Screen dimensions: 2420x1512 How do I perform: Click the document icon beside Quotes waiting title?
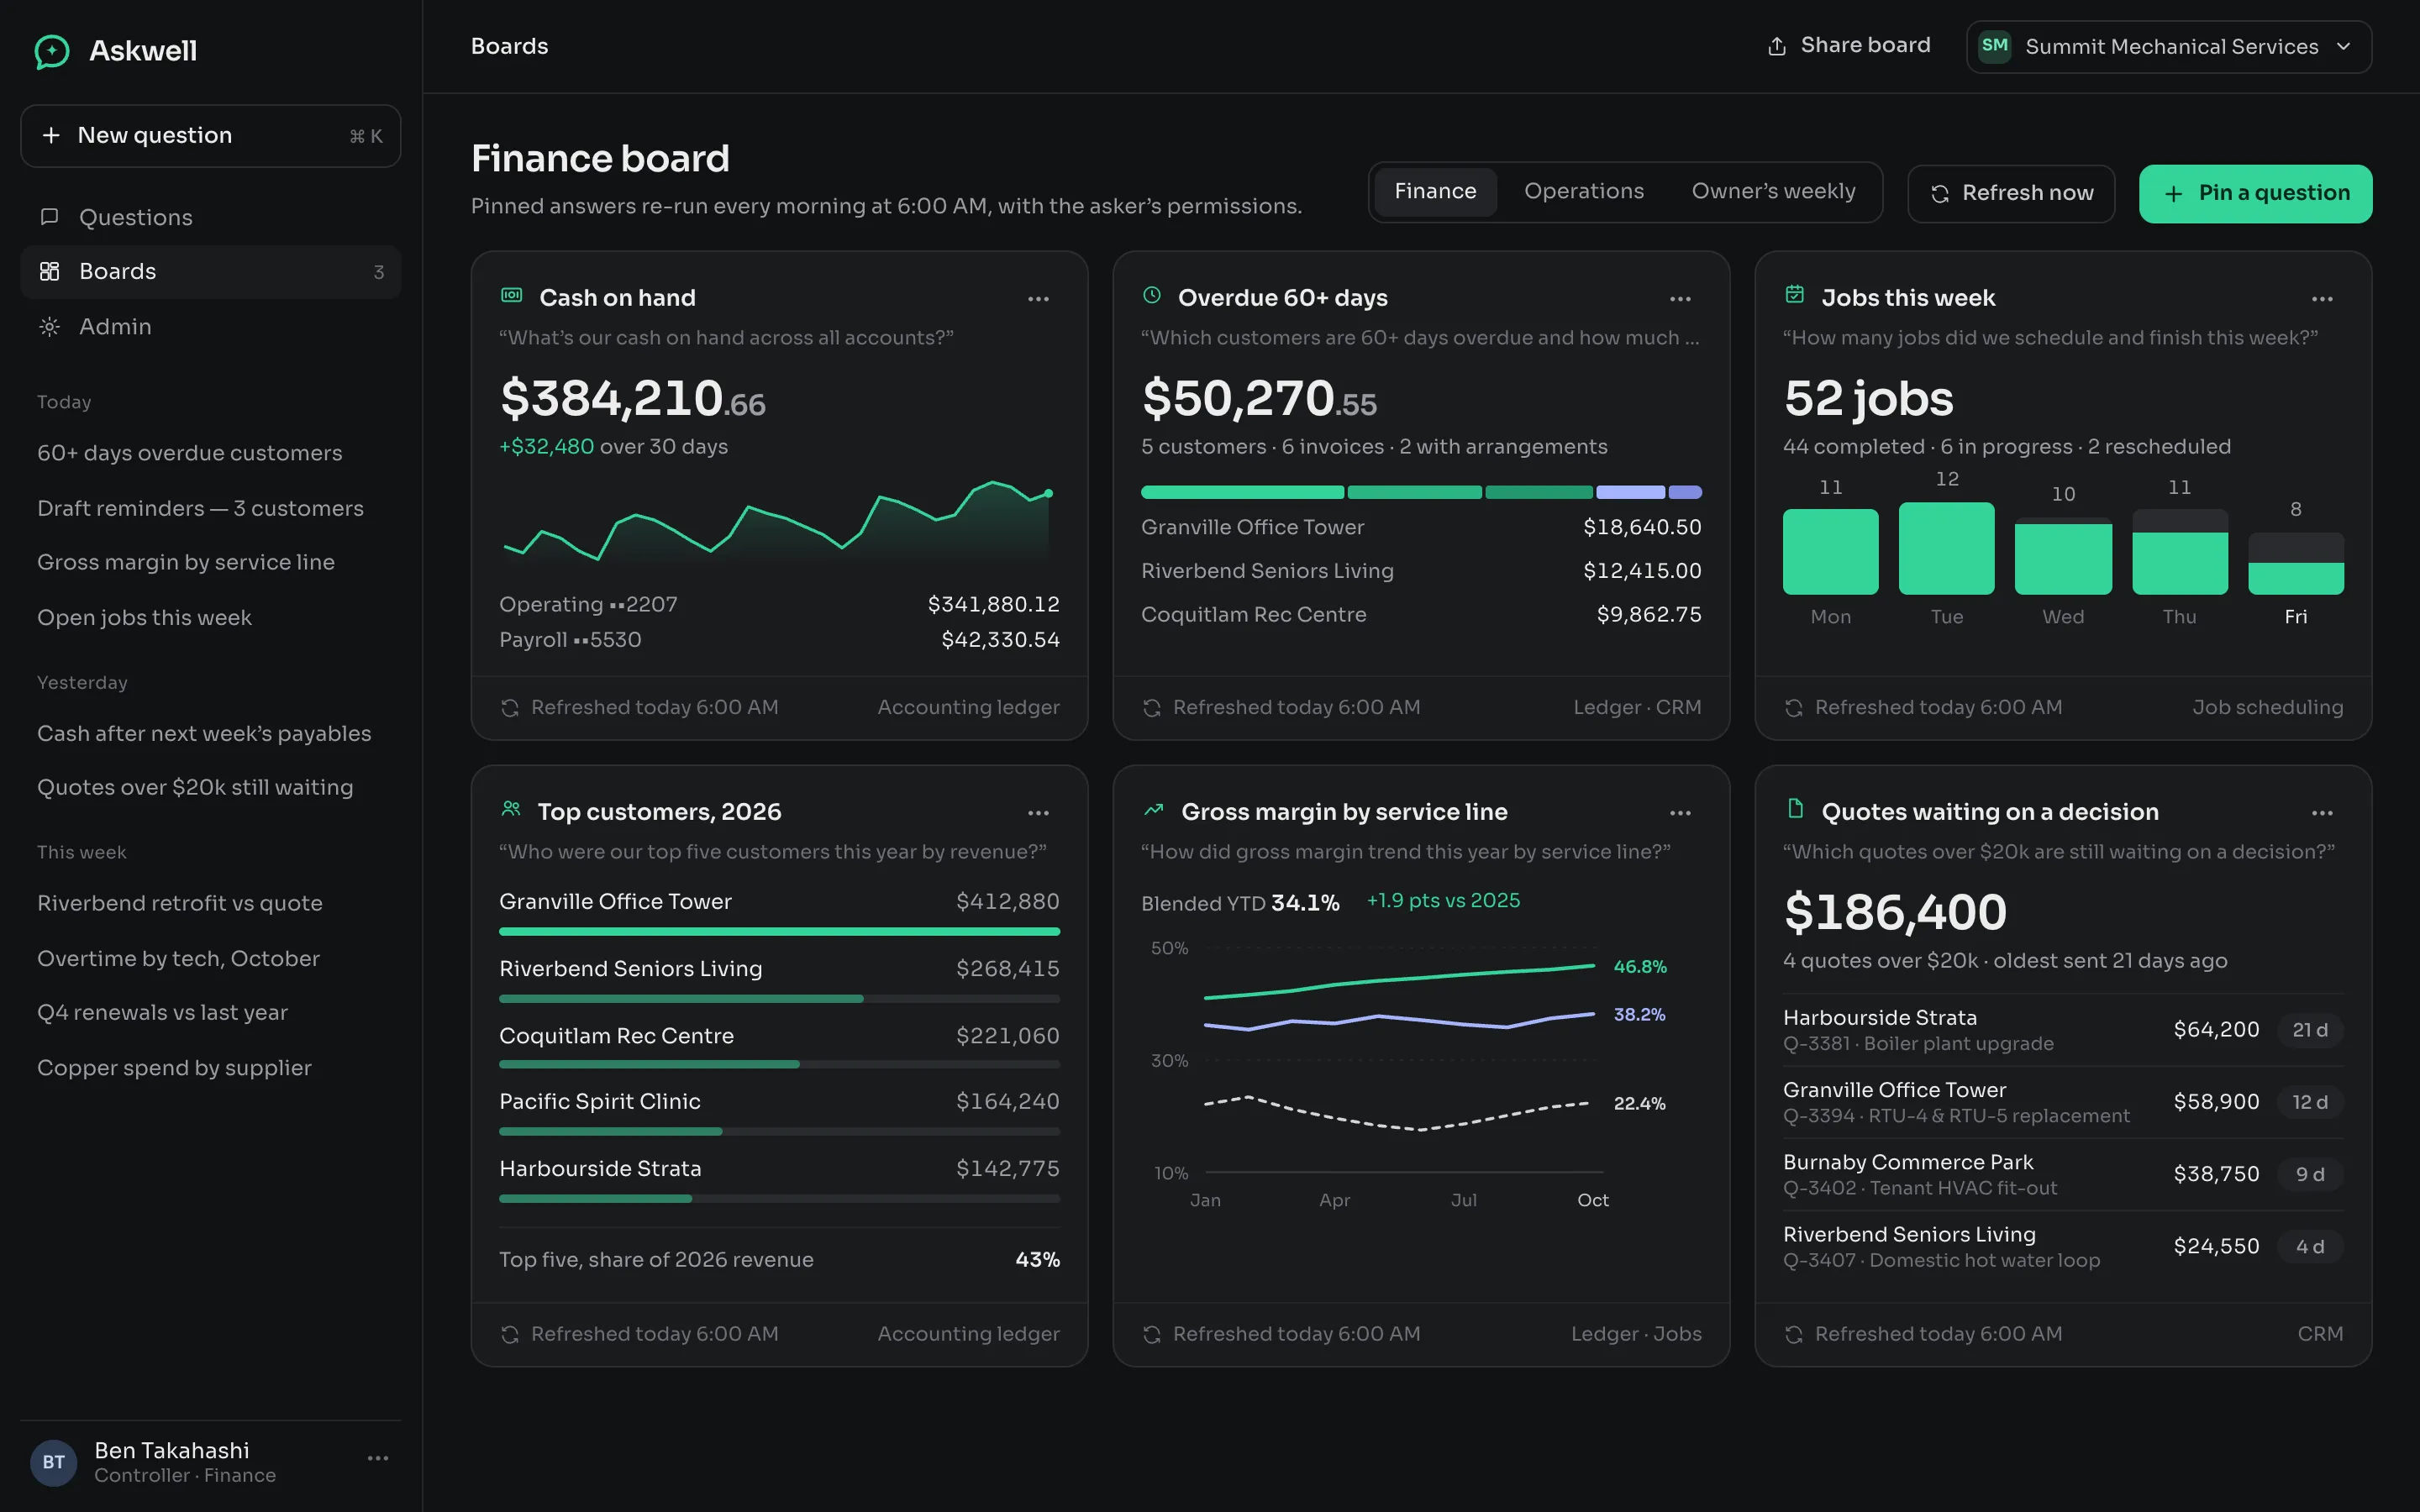(1795, 808)
